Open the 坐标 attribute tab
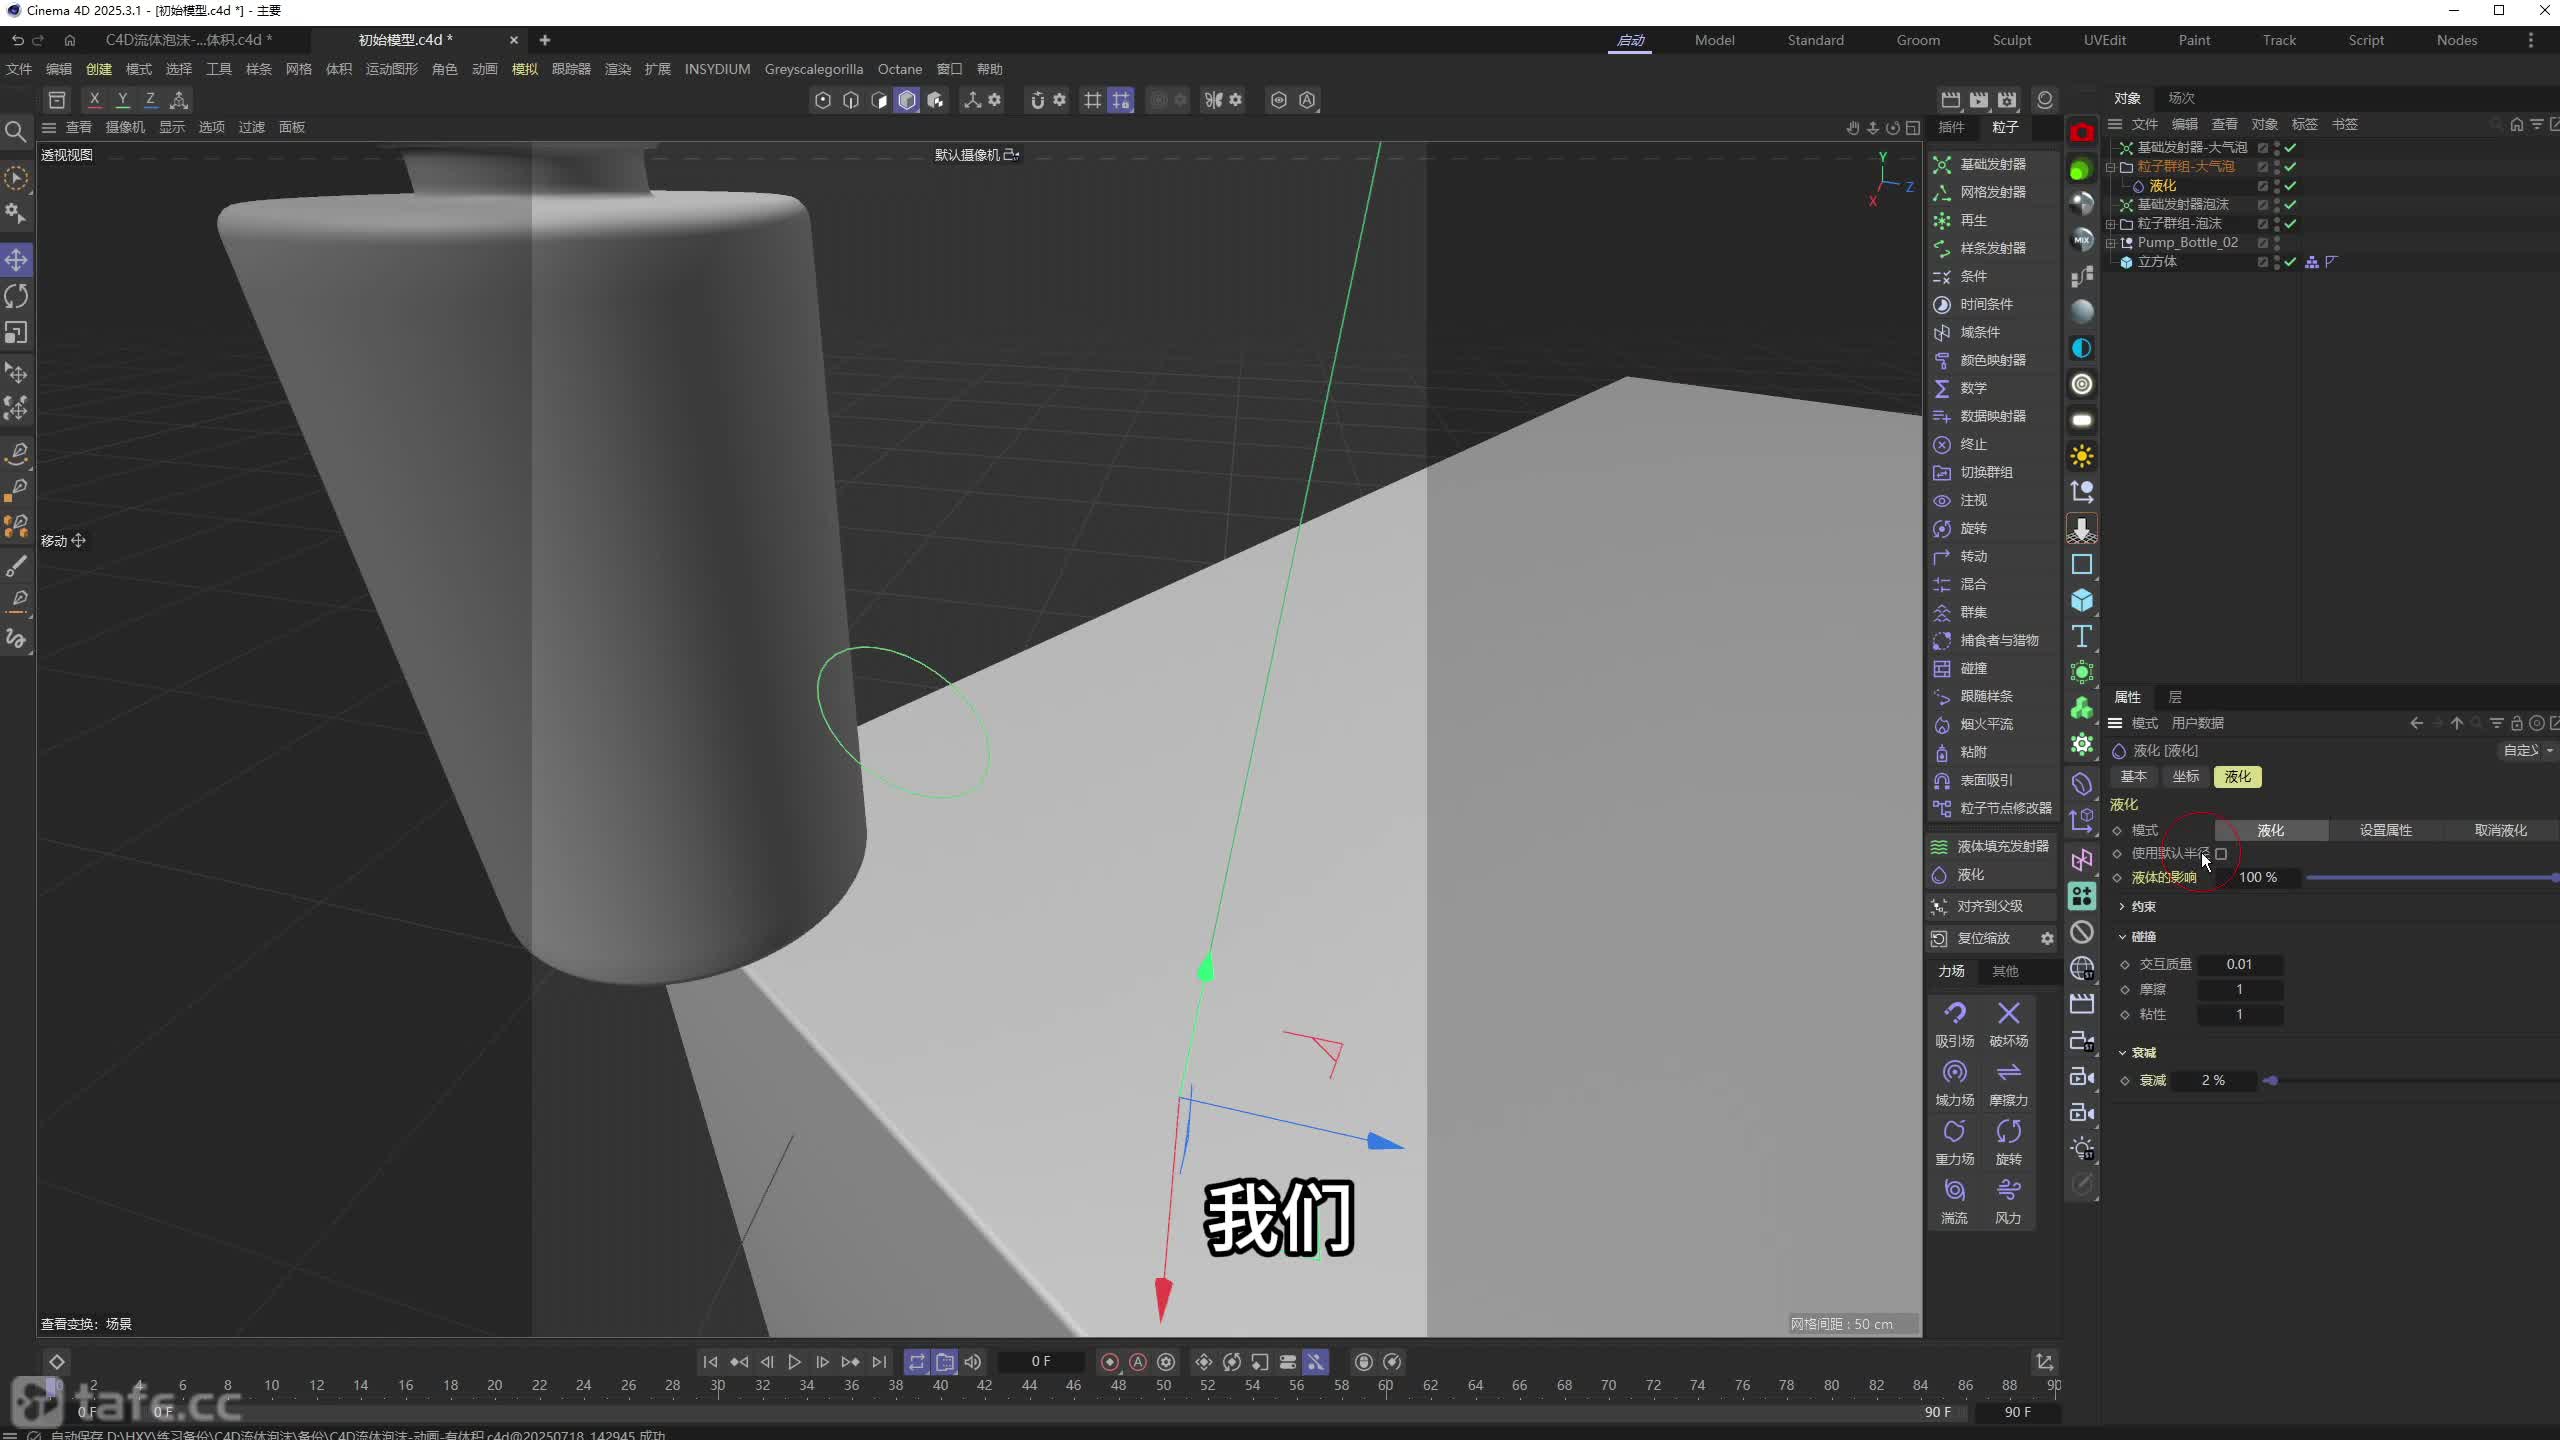This screenshot has width=2560, height=1440. (x=2185, y=777)
